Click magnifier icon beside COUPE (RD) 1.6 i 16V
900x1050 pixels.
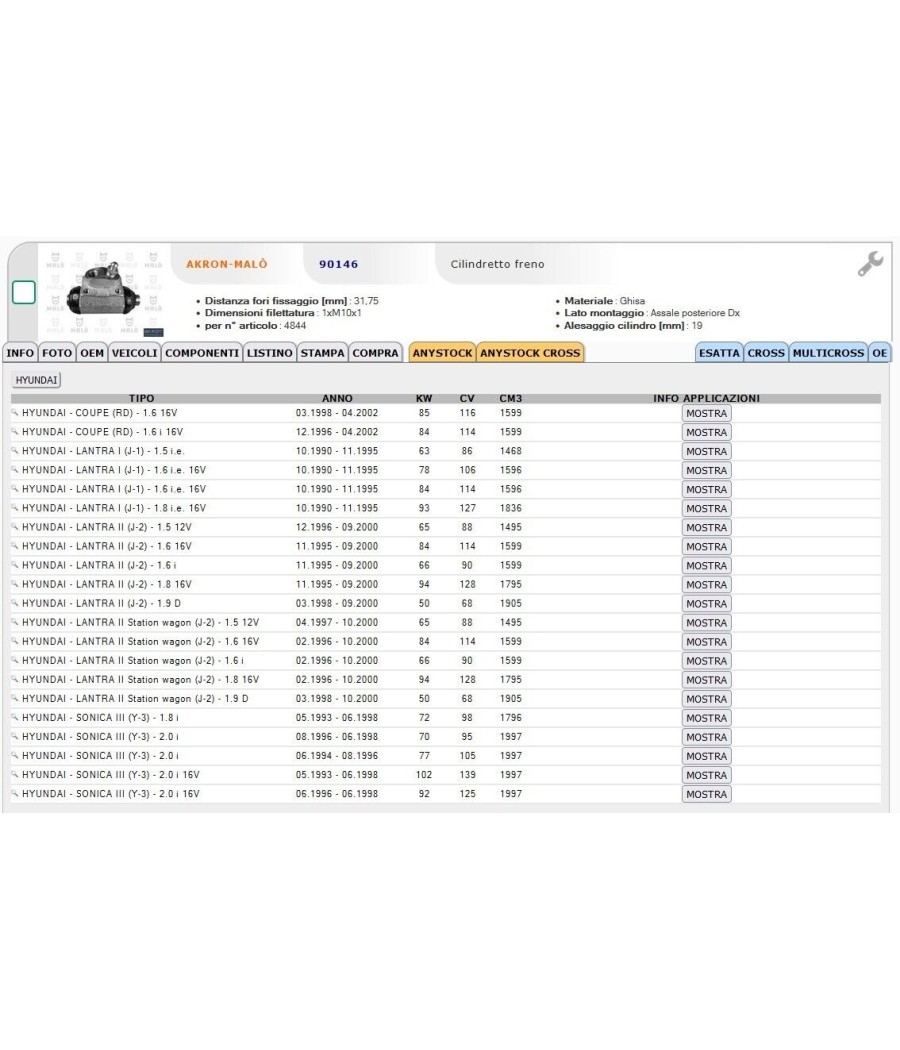pos(15,432)
